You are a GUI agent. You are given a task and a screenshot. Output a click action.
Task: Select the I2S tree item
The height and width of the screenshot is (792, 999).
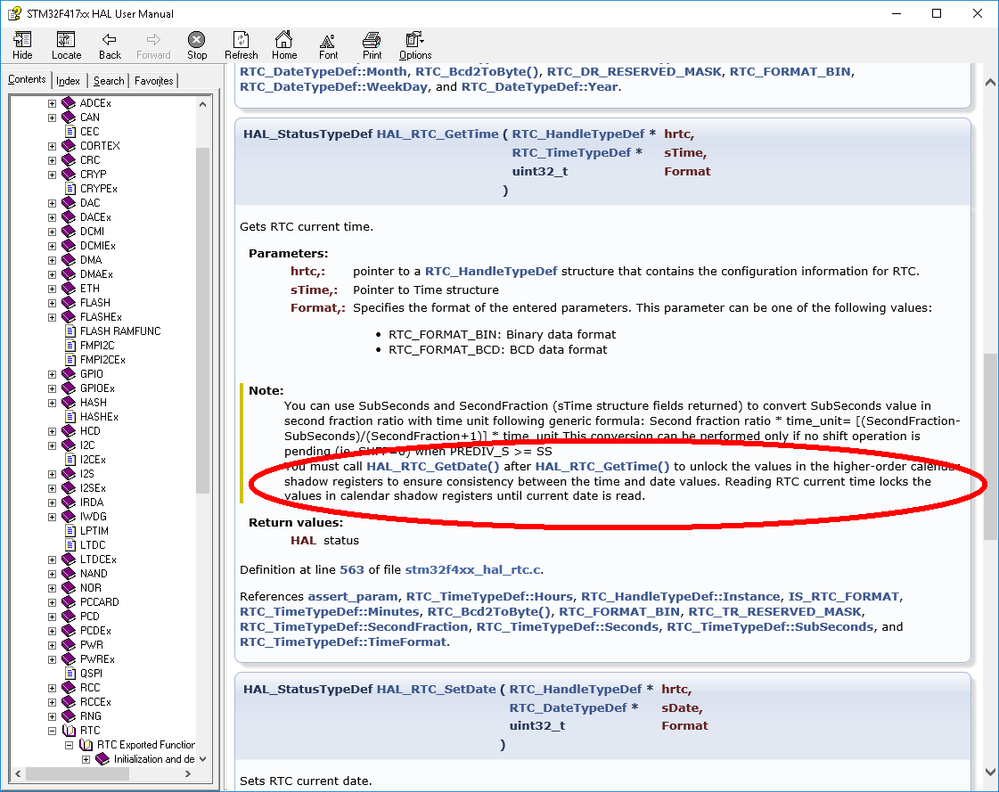pyautogui.click(x=87, y=474)
